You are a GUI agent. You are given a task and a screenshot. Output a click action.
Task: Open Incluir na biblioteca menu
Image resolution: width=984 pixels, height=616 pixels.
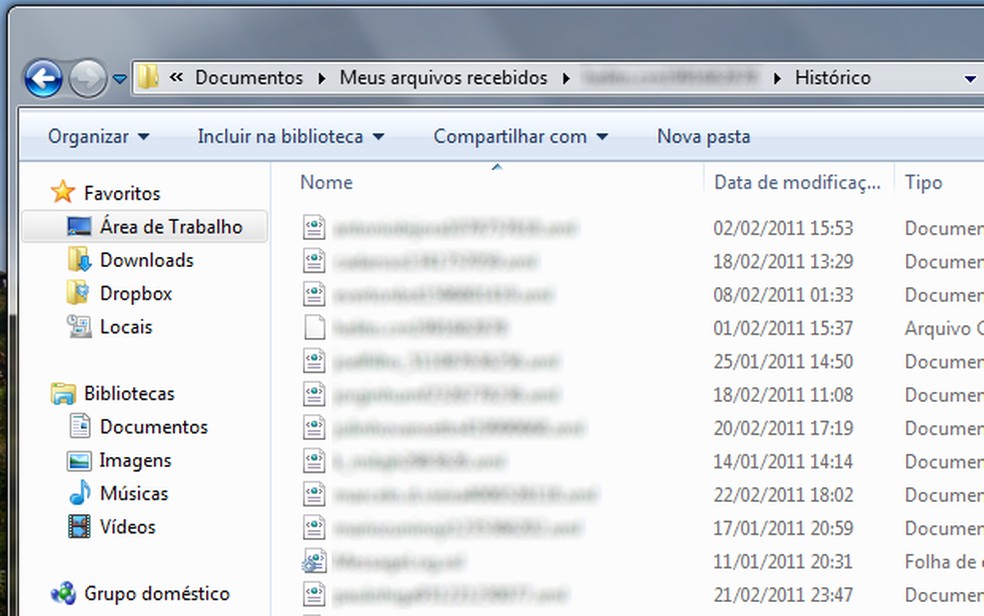291,137
